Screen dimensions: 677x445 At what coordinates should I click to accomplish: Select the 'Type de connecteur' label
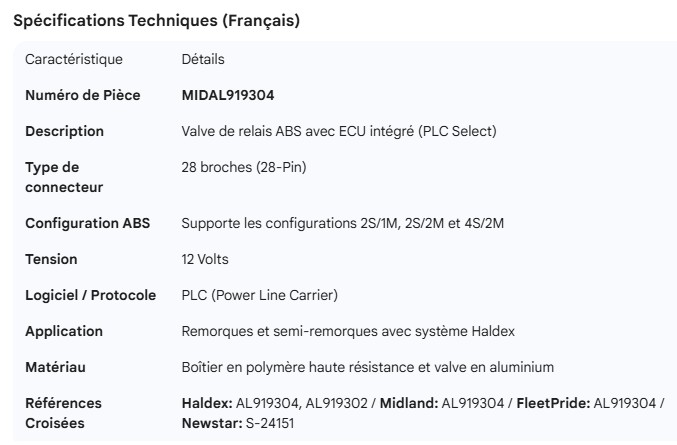pos(65,177)
